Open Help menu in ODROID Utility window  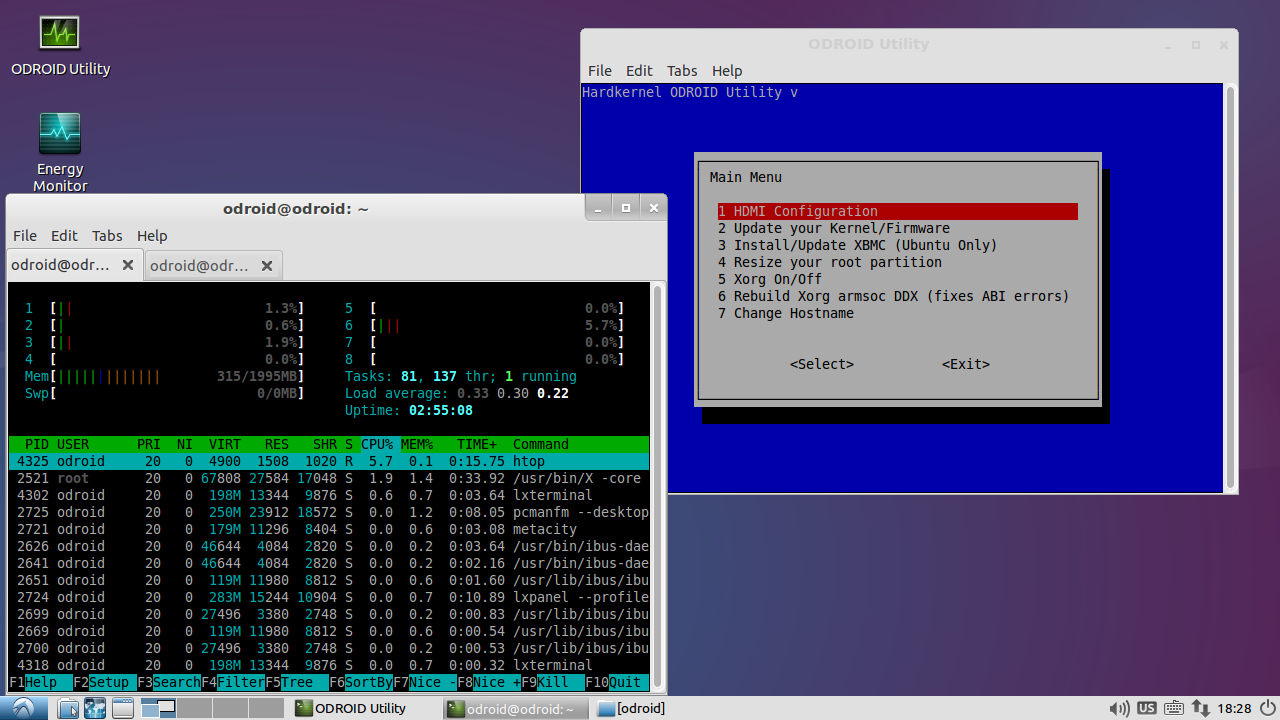(x=727, y=71)
